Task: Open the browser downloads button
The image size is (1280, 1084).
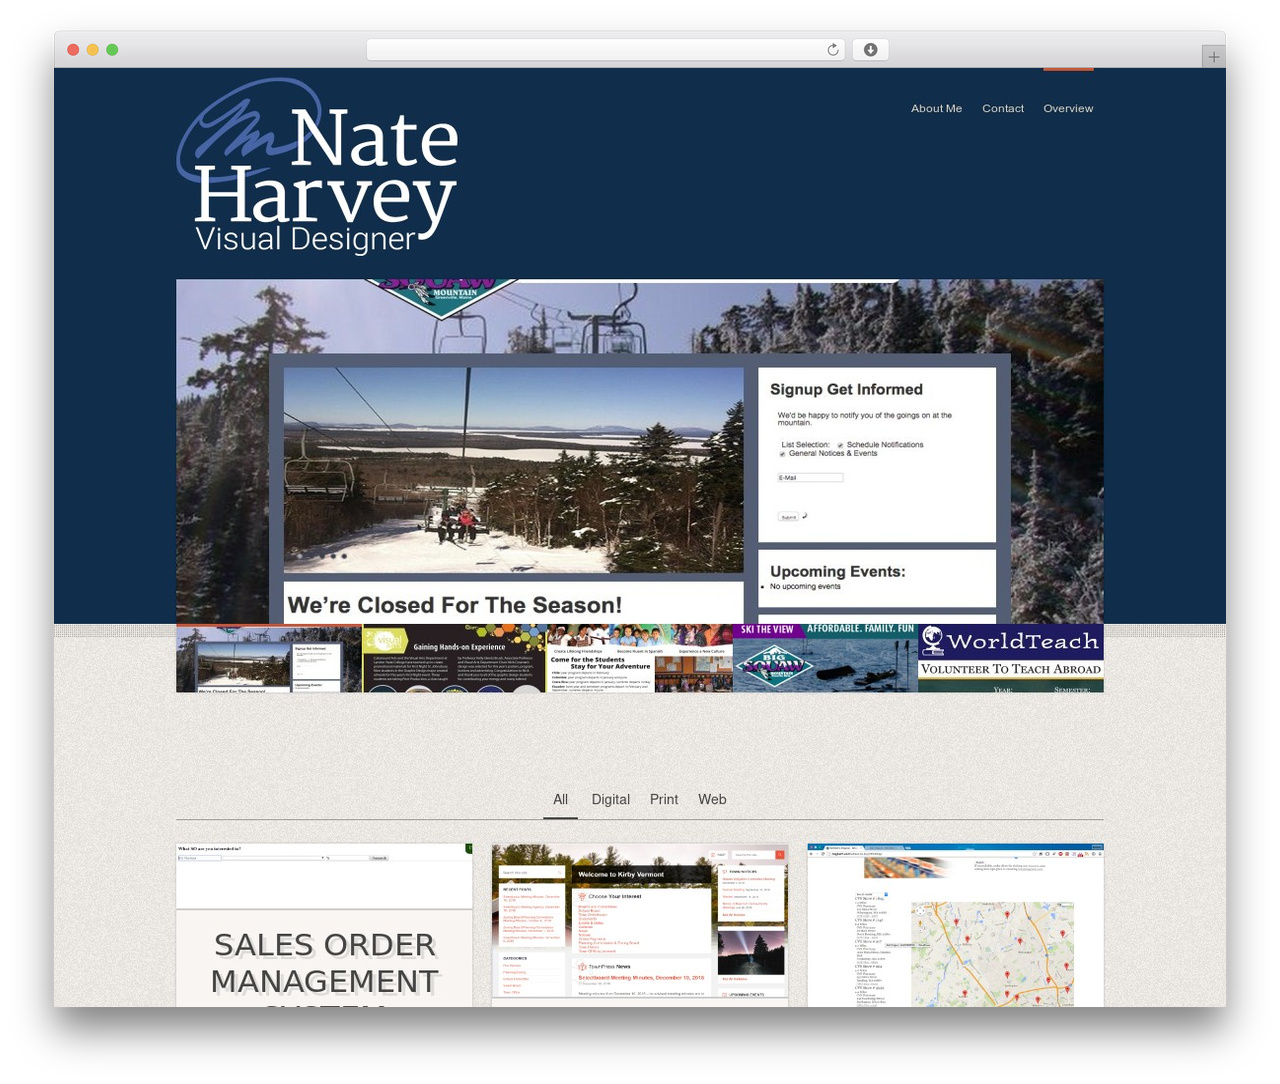Action: point(870,50)
